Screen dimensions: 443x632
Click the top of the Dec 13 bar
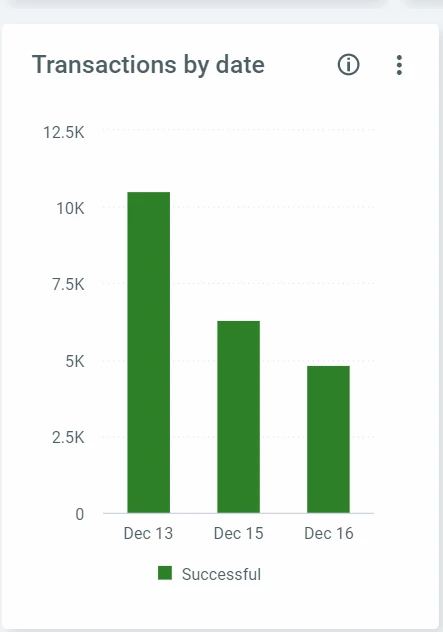pos(149,193)
